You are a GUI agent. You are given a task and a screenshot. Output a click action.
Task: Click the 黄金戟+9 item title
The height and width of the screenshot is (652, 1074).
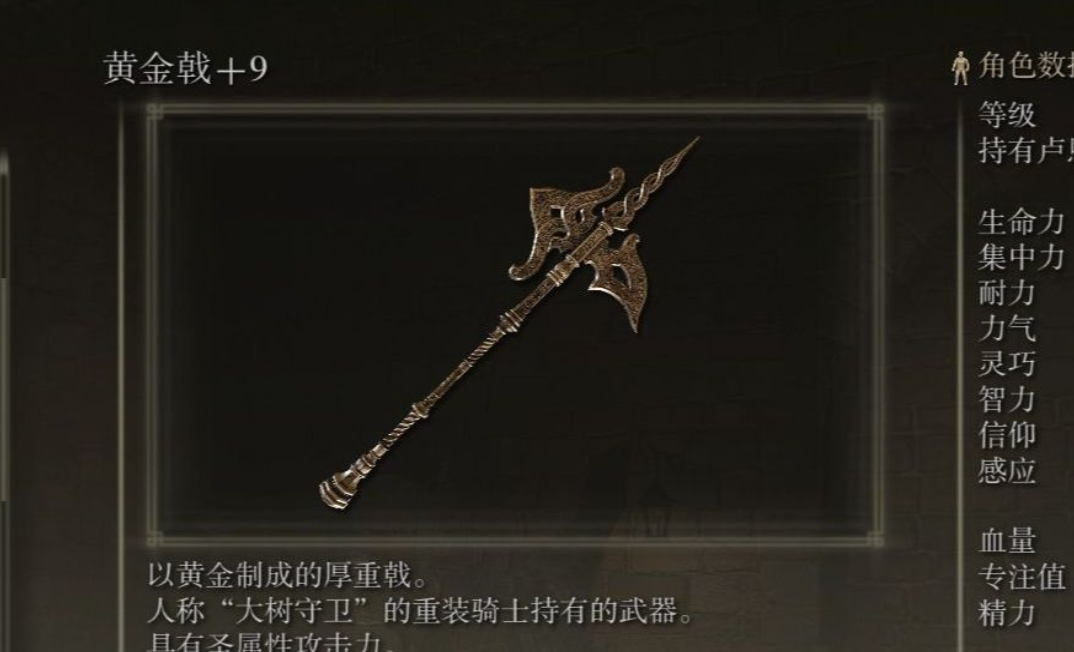pyautogui.click(x=186, y=69)
